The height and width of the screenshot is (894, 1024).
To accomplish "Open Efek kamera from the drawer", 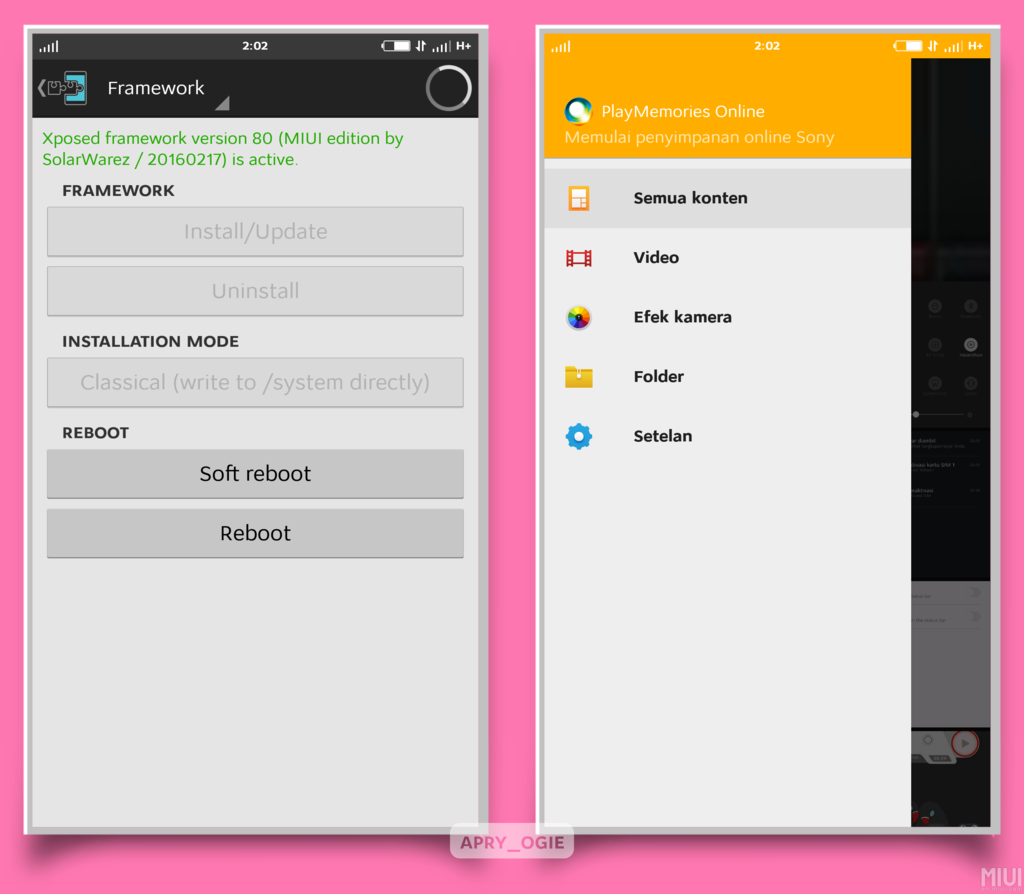I will 682,317.
